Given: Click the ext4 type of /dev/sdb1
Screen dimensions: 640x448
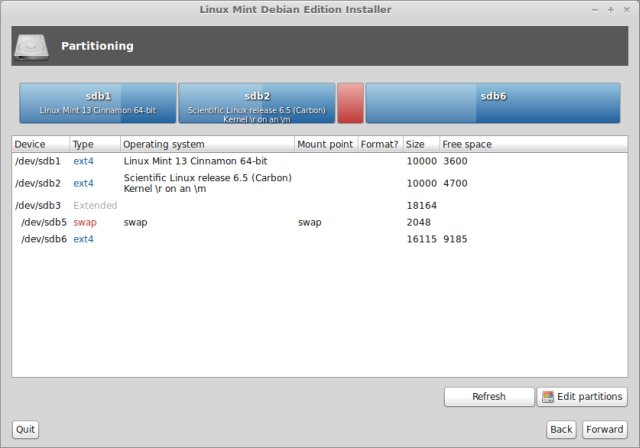Looking at the screenshot, I should (83, 161).
